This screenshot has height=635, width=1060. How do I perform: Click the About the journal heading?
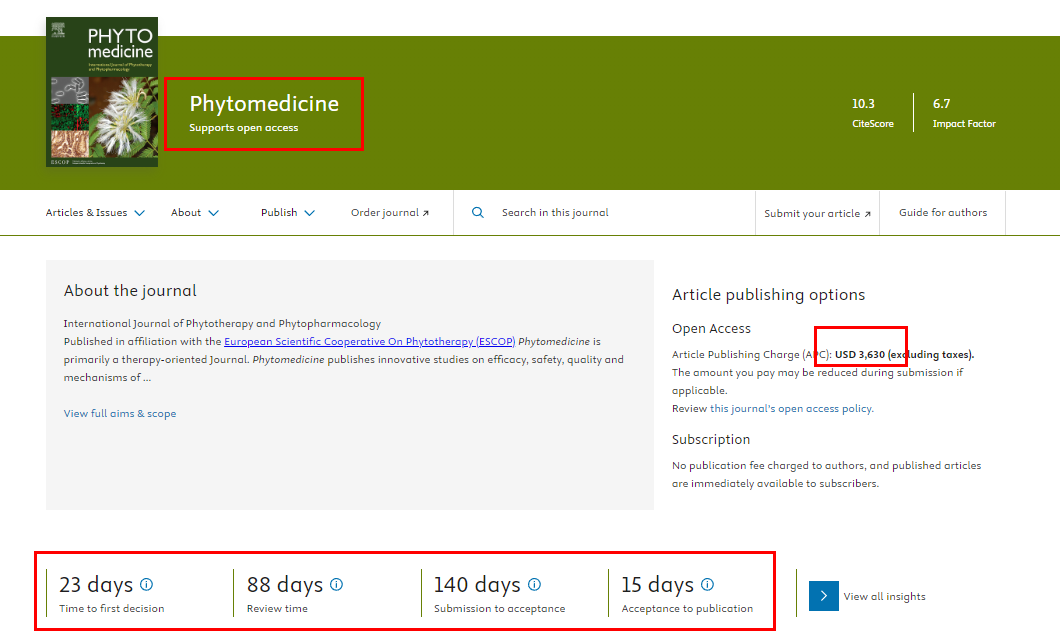coord(130,291)
